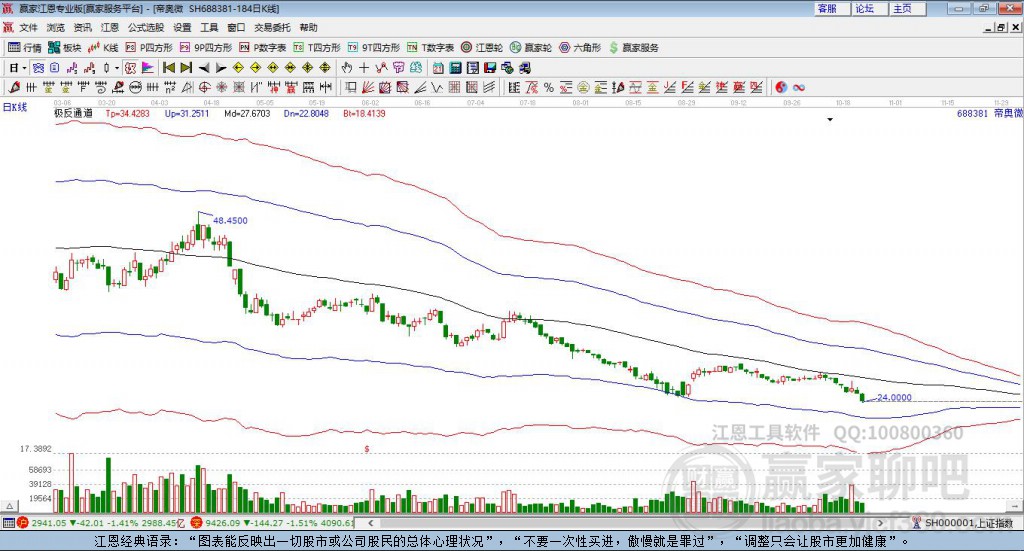Expand the 日 period dropdown arrow
This screenshot has width=1024, height=551.
pyautogui.click(x=24, y=68)
